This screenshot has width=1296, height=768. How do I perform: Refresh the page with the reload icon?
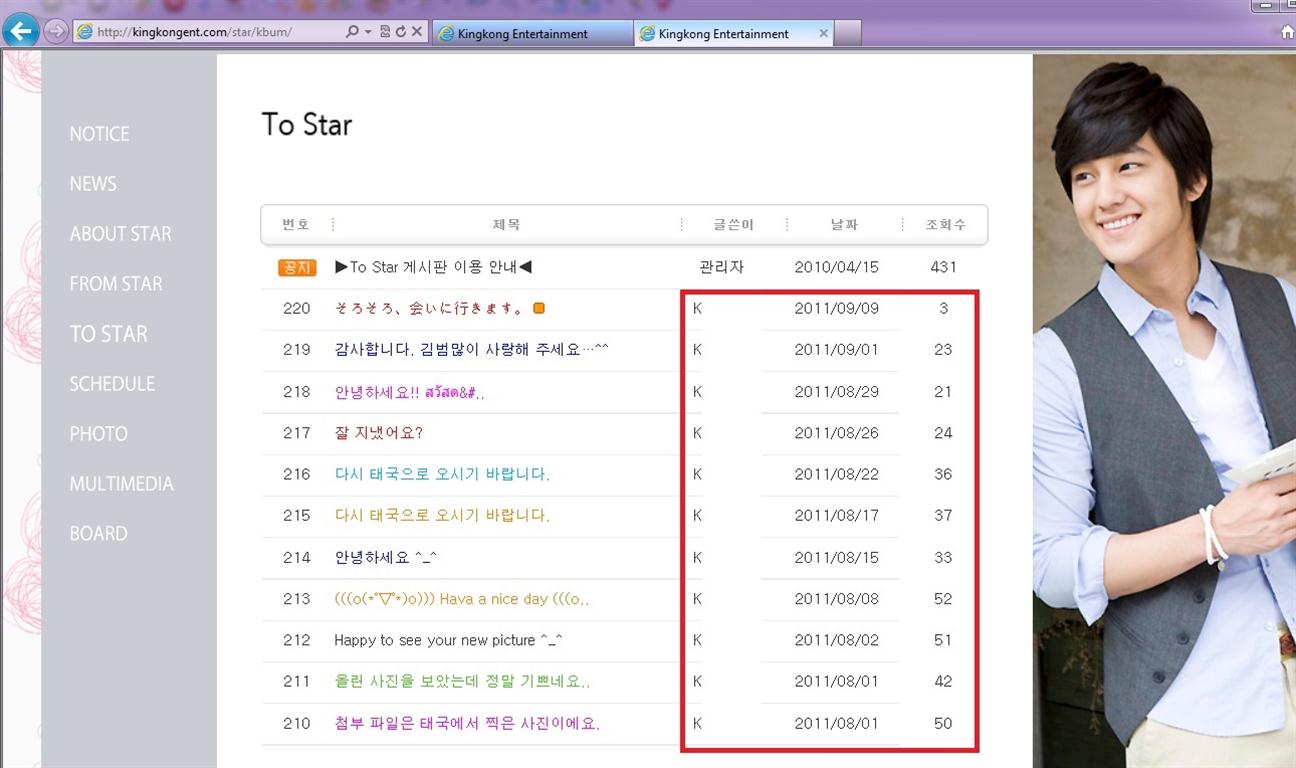pyautogui.click(x=401, y=32)
